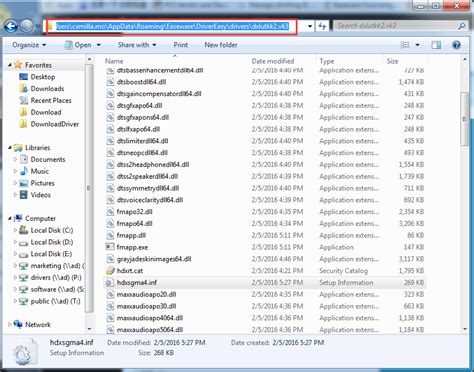Open the recent locations dropdown beside Forward
The image size is (474, 372).
[x=37, y=26]
